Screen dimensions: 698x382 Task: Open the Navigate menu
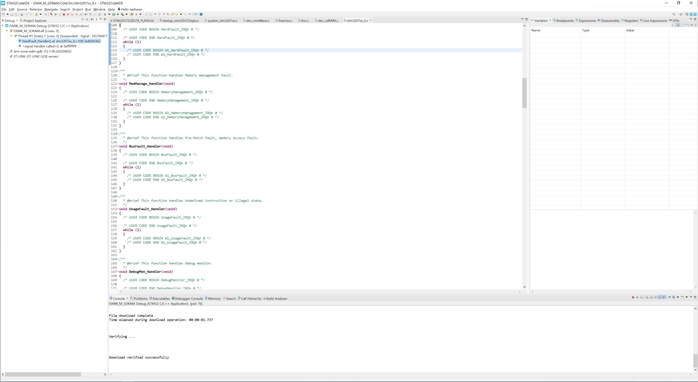point(51,9)
